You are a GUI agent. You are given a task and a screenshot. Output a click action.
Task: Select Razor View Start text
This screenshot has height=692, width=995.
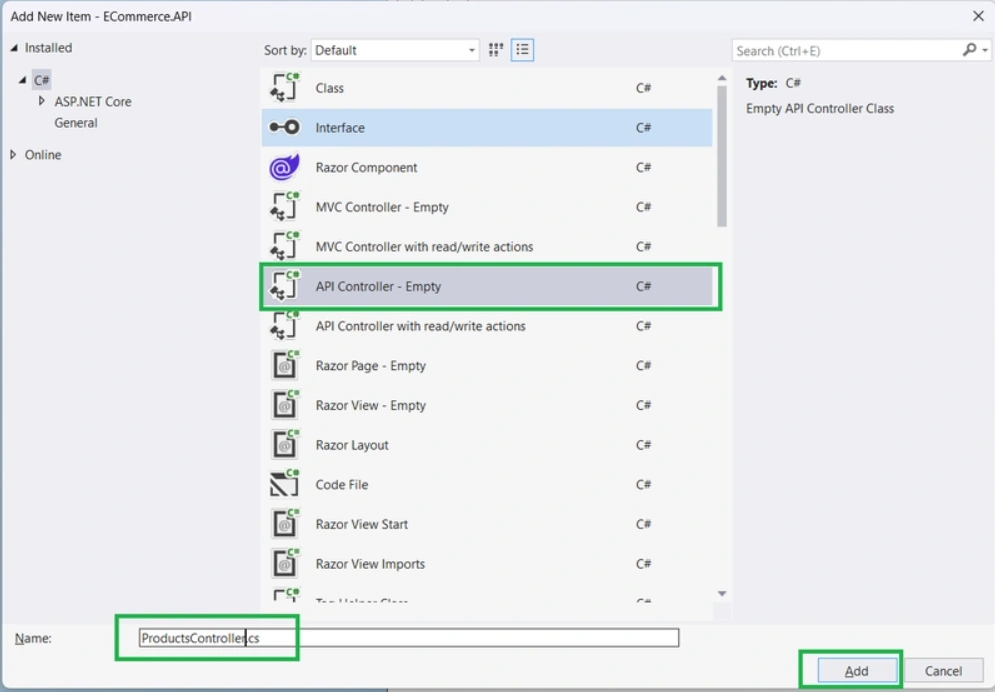click(362, 524)
